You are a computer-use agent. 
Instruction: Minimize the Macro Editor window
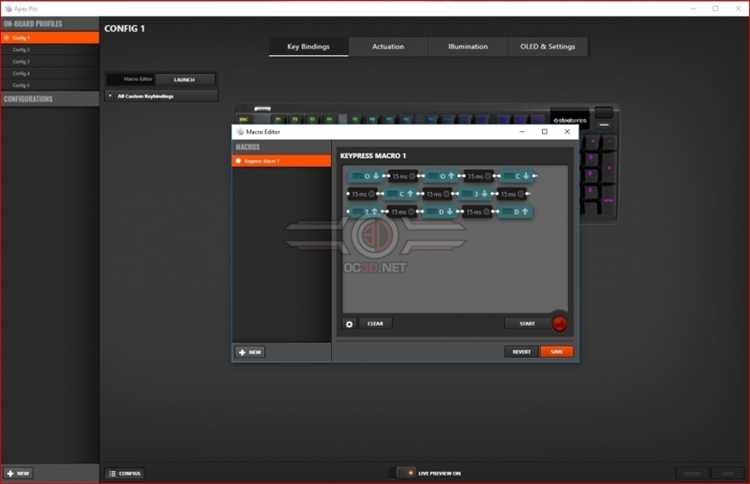(x=522, y=132)
